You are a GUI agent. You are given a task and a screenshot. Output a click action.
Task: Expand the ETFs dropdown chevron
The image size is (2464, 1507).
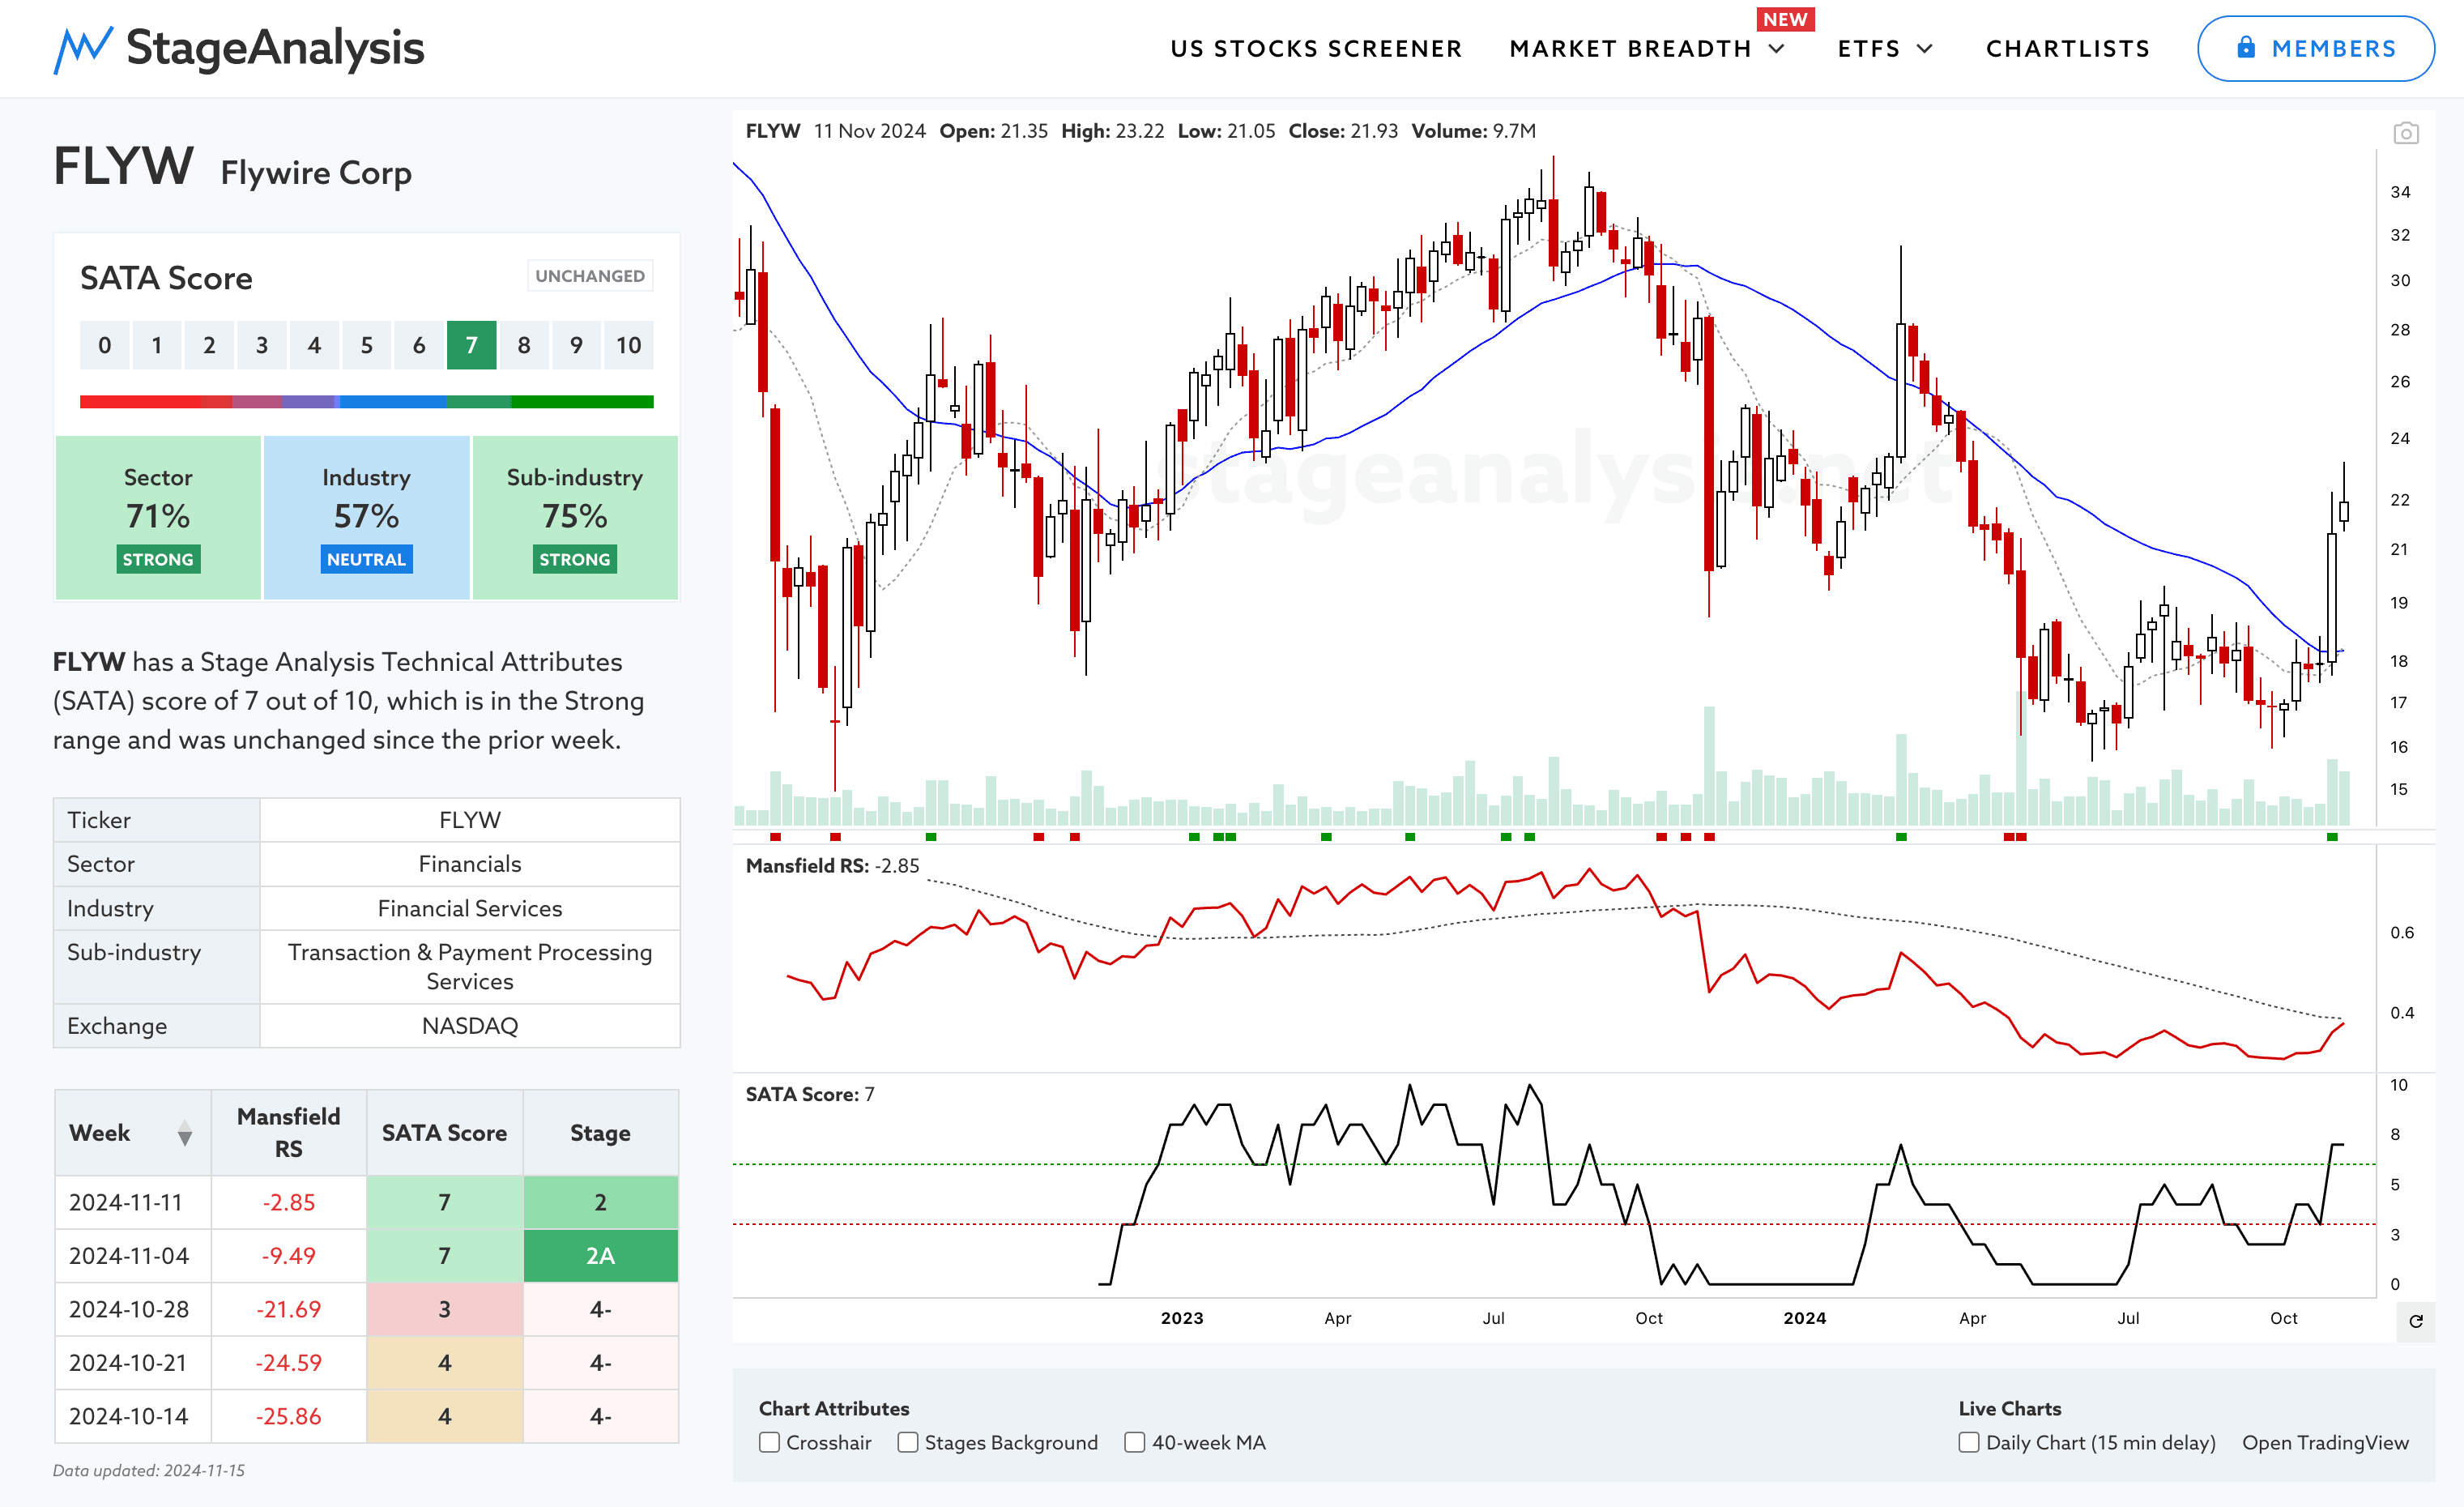pos(1925,49)
